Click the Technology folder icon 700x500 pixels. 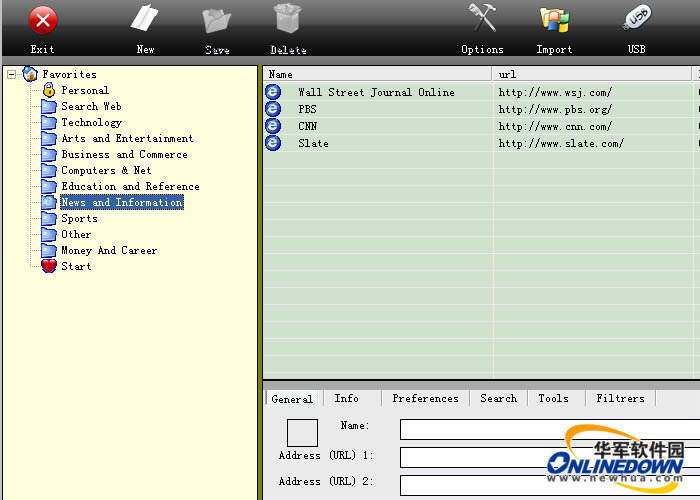click(x=49, y=122)
